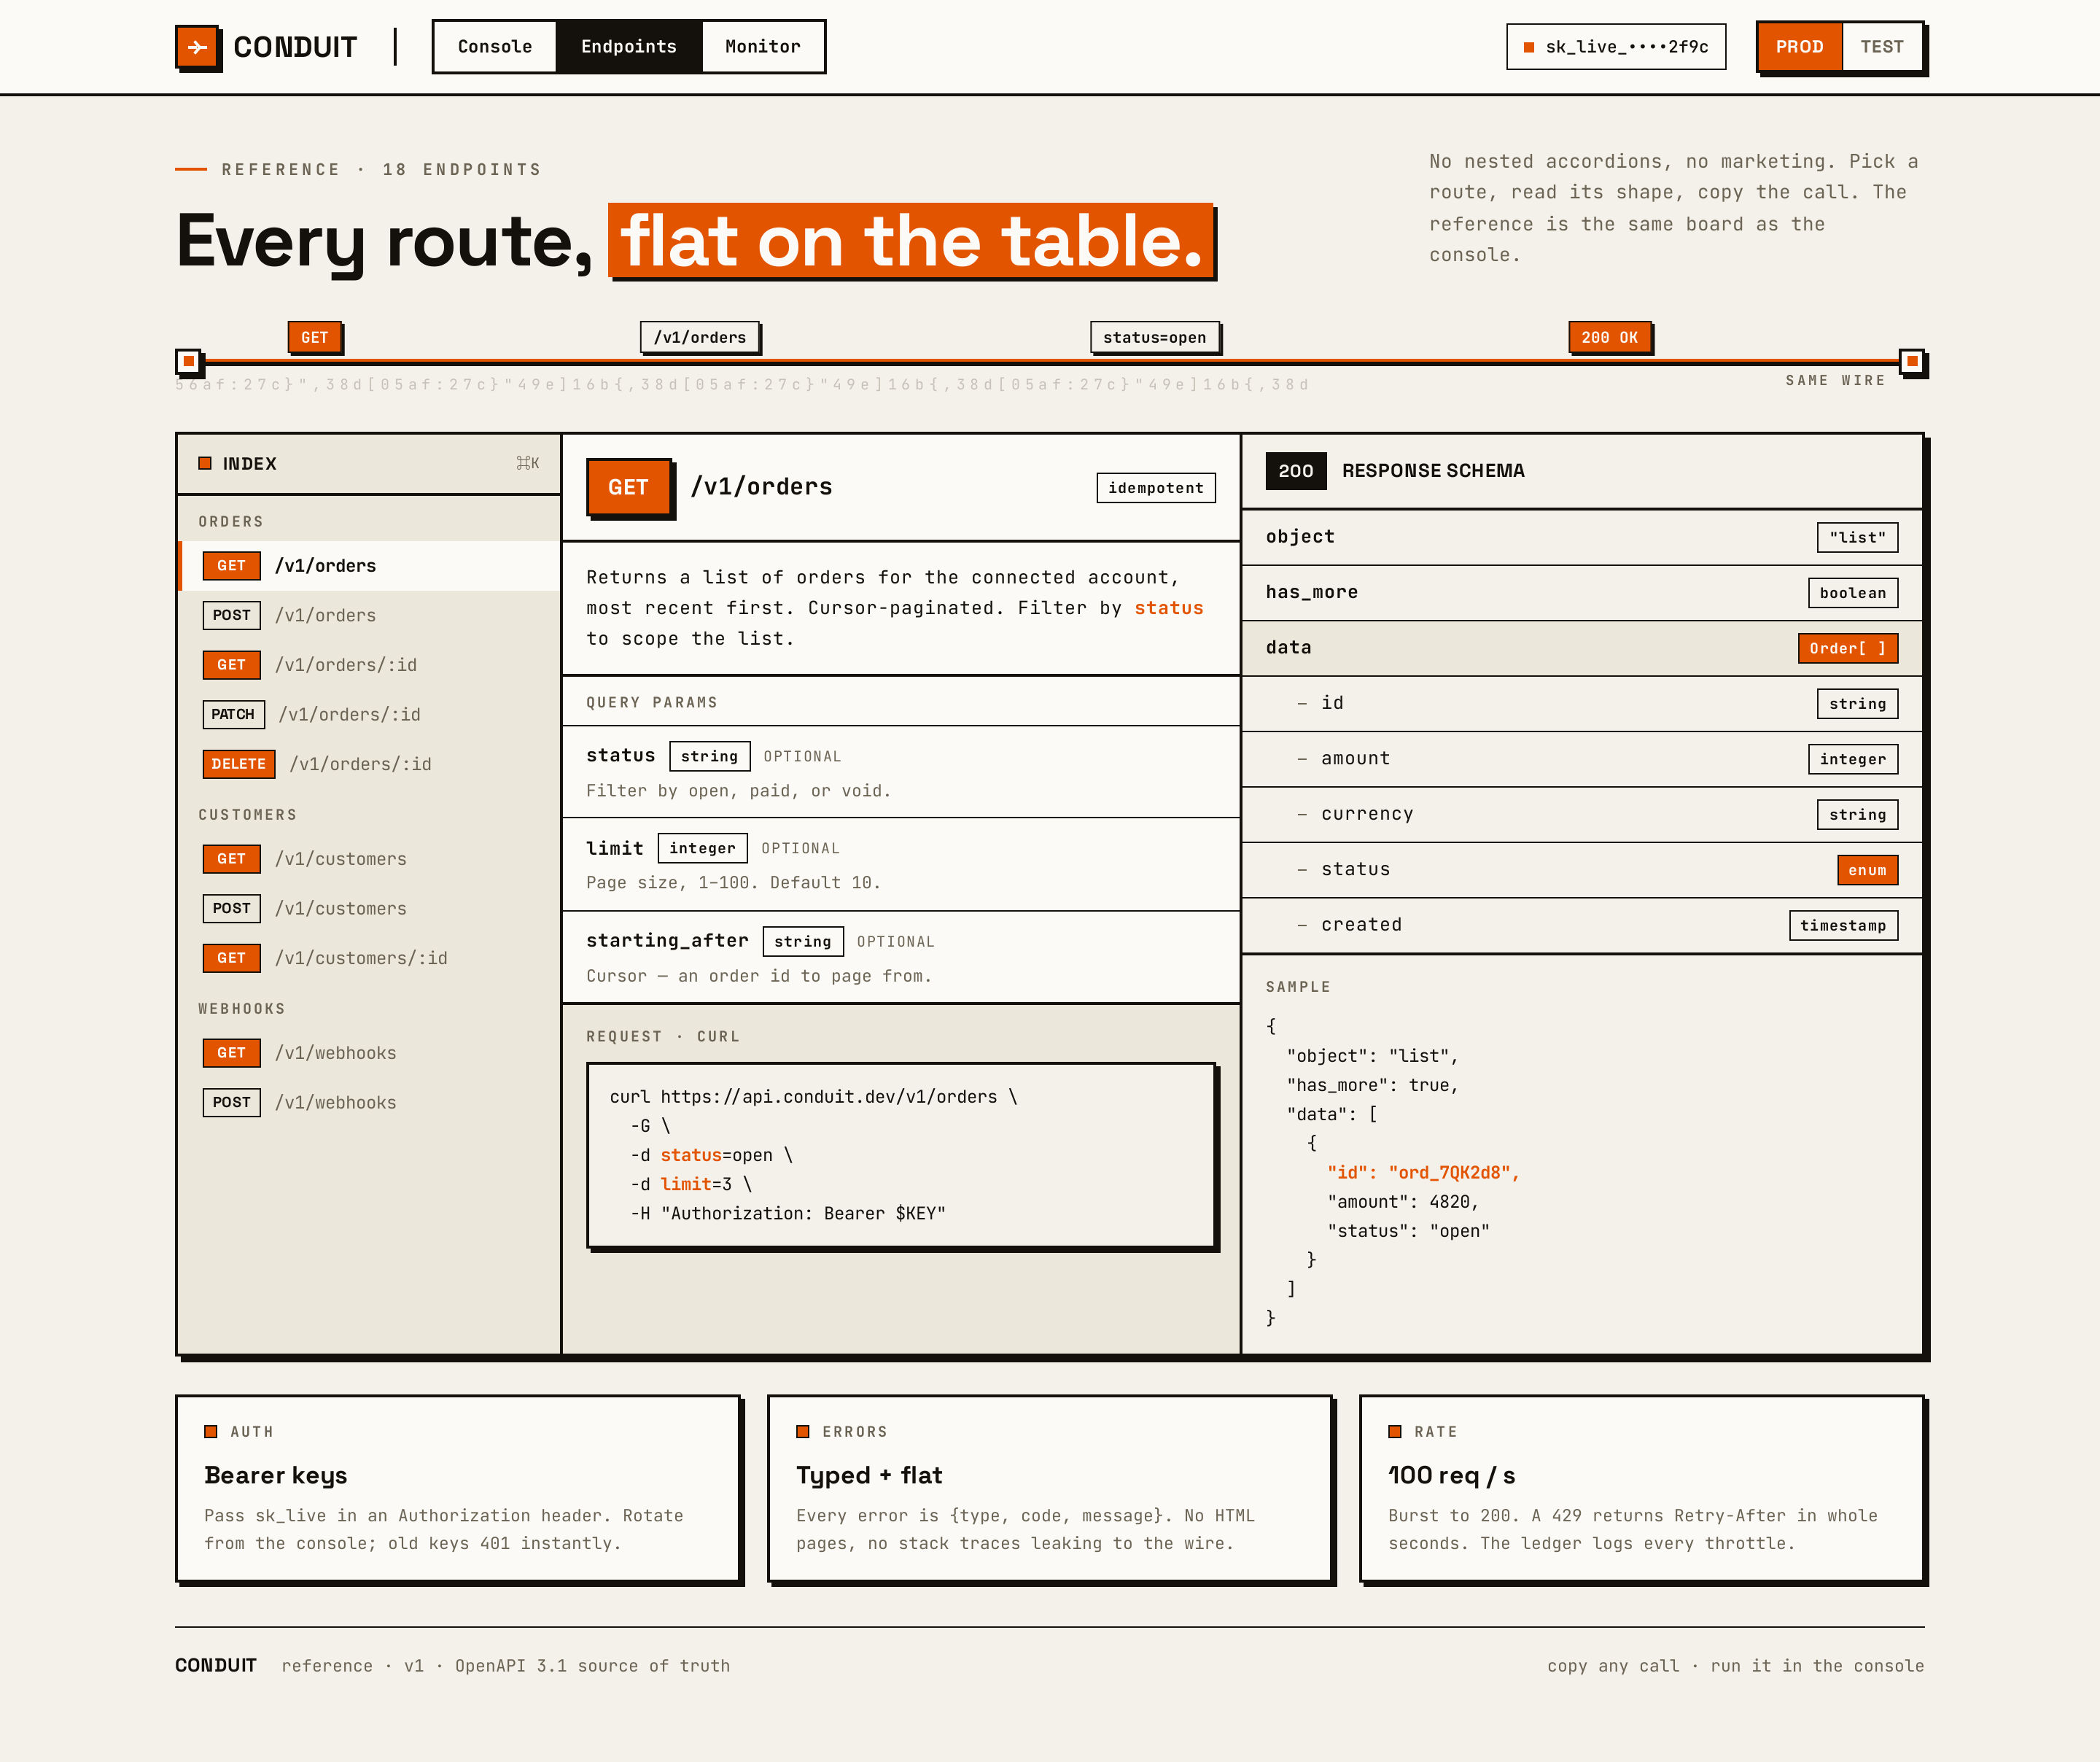The width and height of the screenshot is (2100, 1762).
Task: Click the currency field row
Action: click(1582, 814)
